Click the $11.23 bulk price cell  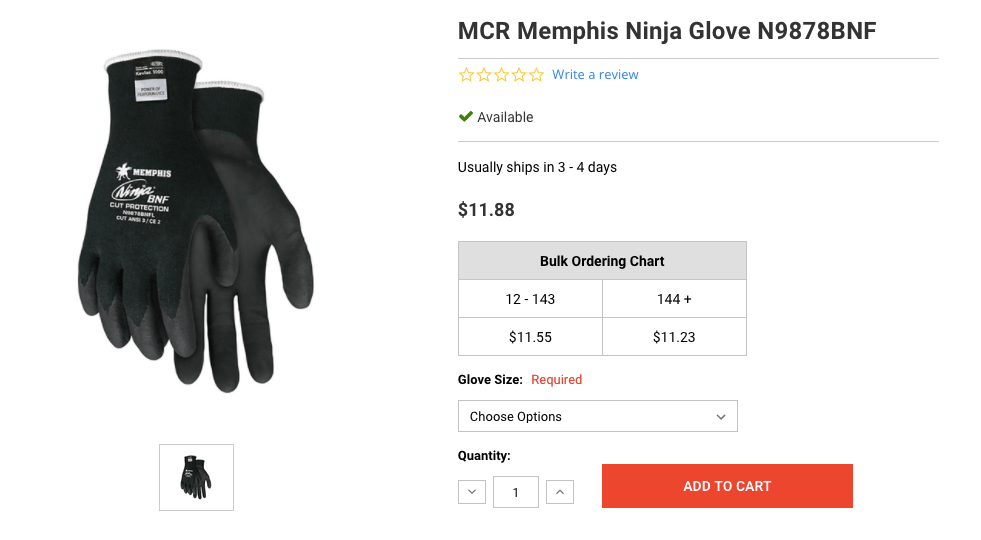coord(674,337)
